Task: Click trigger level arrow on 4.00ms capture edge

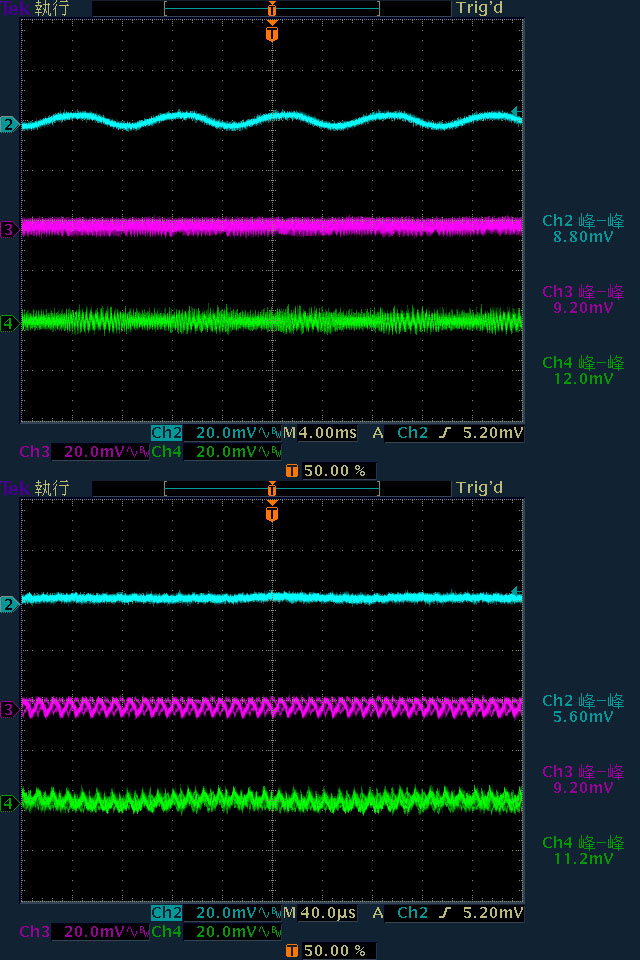Action: tap(516, 111)
